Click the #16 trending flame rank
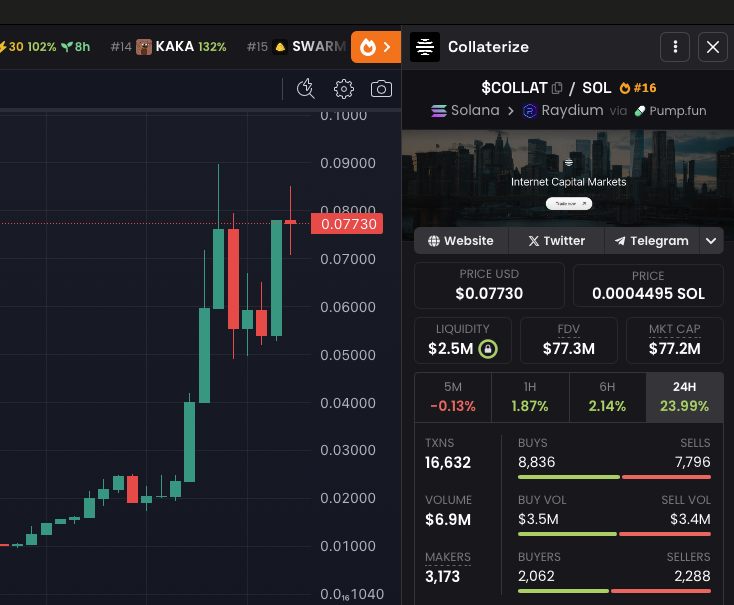 (x=638, y=88)
